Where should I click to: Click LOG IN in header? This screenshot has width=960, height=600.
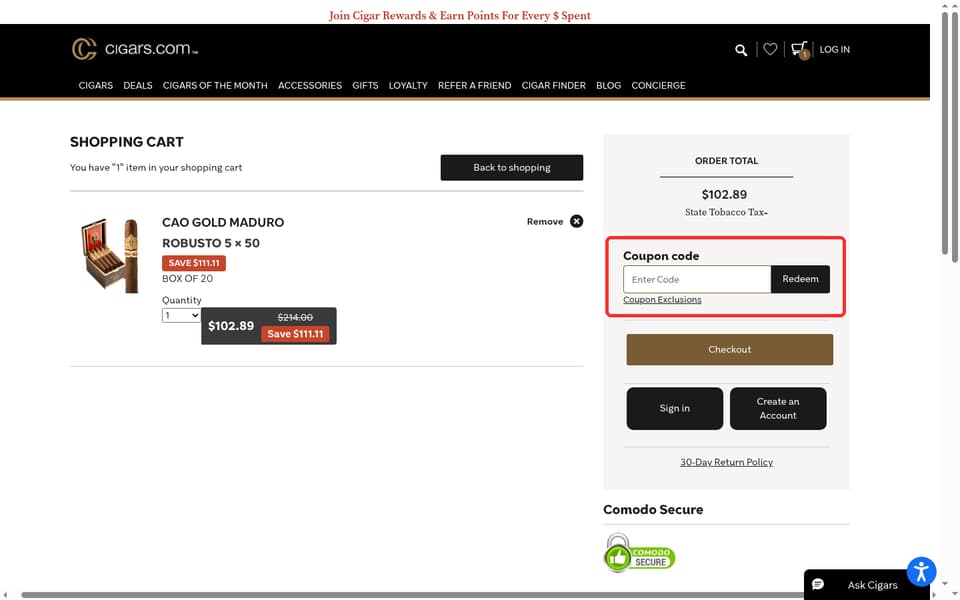[x=834, y=50]
